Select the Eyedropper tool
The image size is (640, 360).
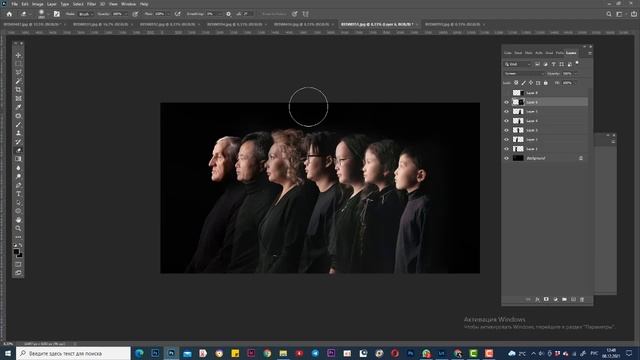pyautogui.click(x=18, y=107)
